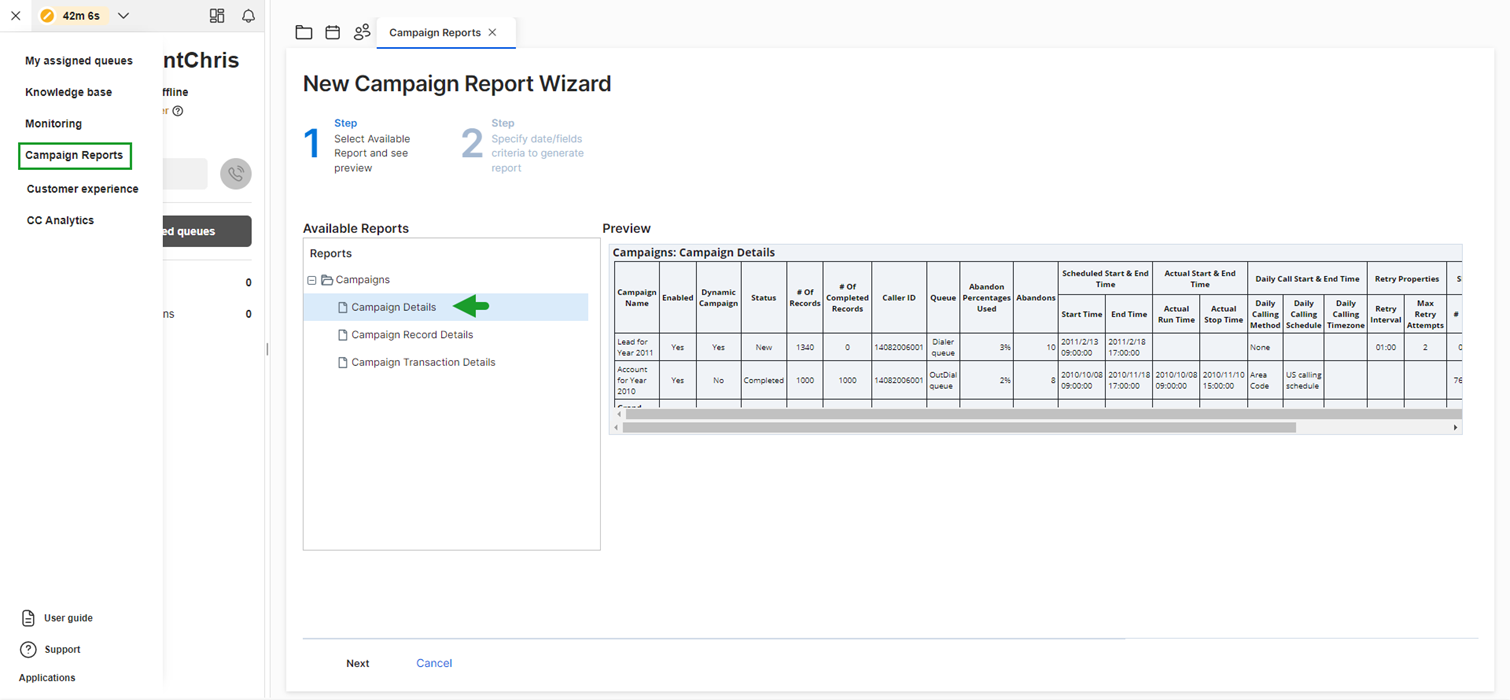Screen dimensions: 1510x700
Task: Open Customer experience menu item
Action: 82,189
